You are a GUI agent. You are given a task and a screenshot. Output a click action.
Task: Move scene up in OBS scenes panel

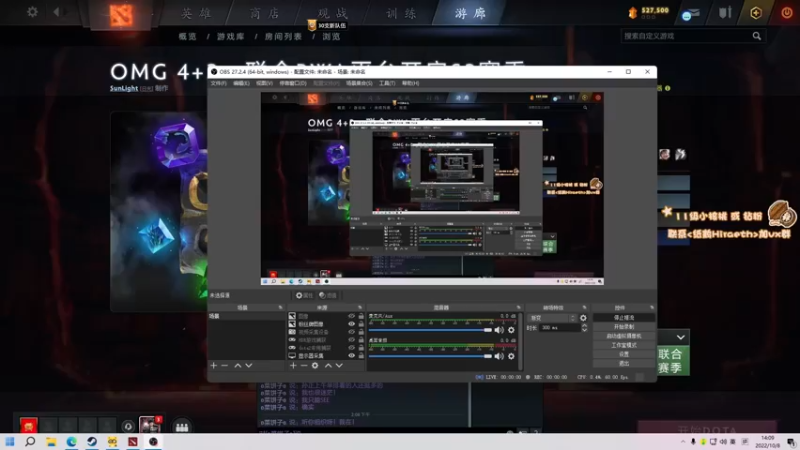click(238, 365)
